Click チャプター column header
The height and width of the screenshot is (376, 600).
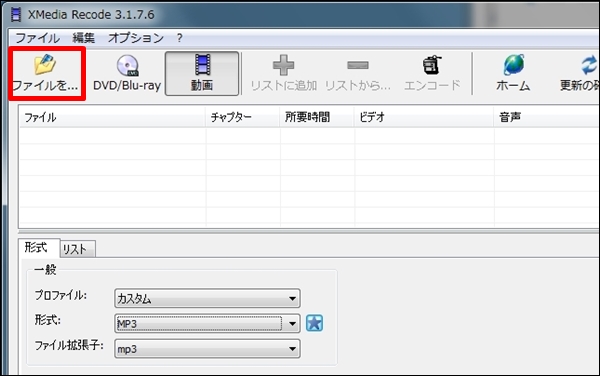tap(243, 117)
